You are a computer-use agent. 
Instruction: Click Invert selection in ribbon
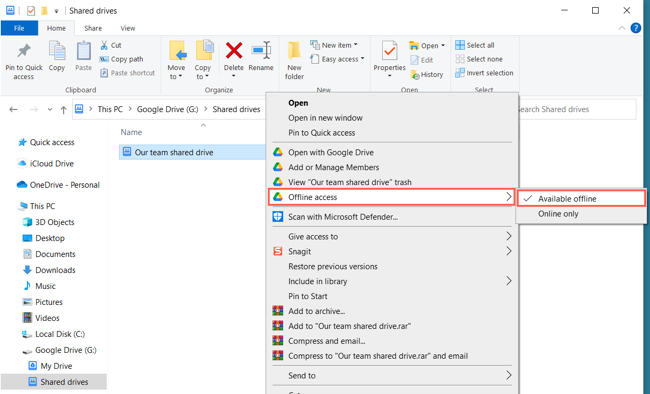tap(484, 73)
